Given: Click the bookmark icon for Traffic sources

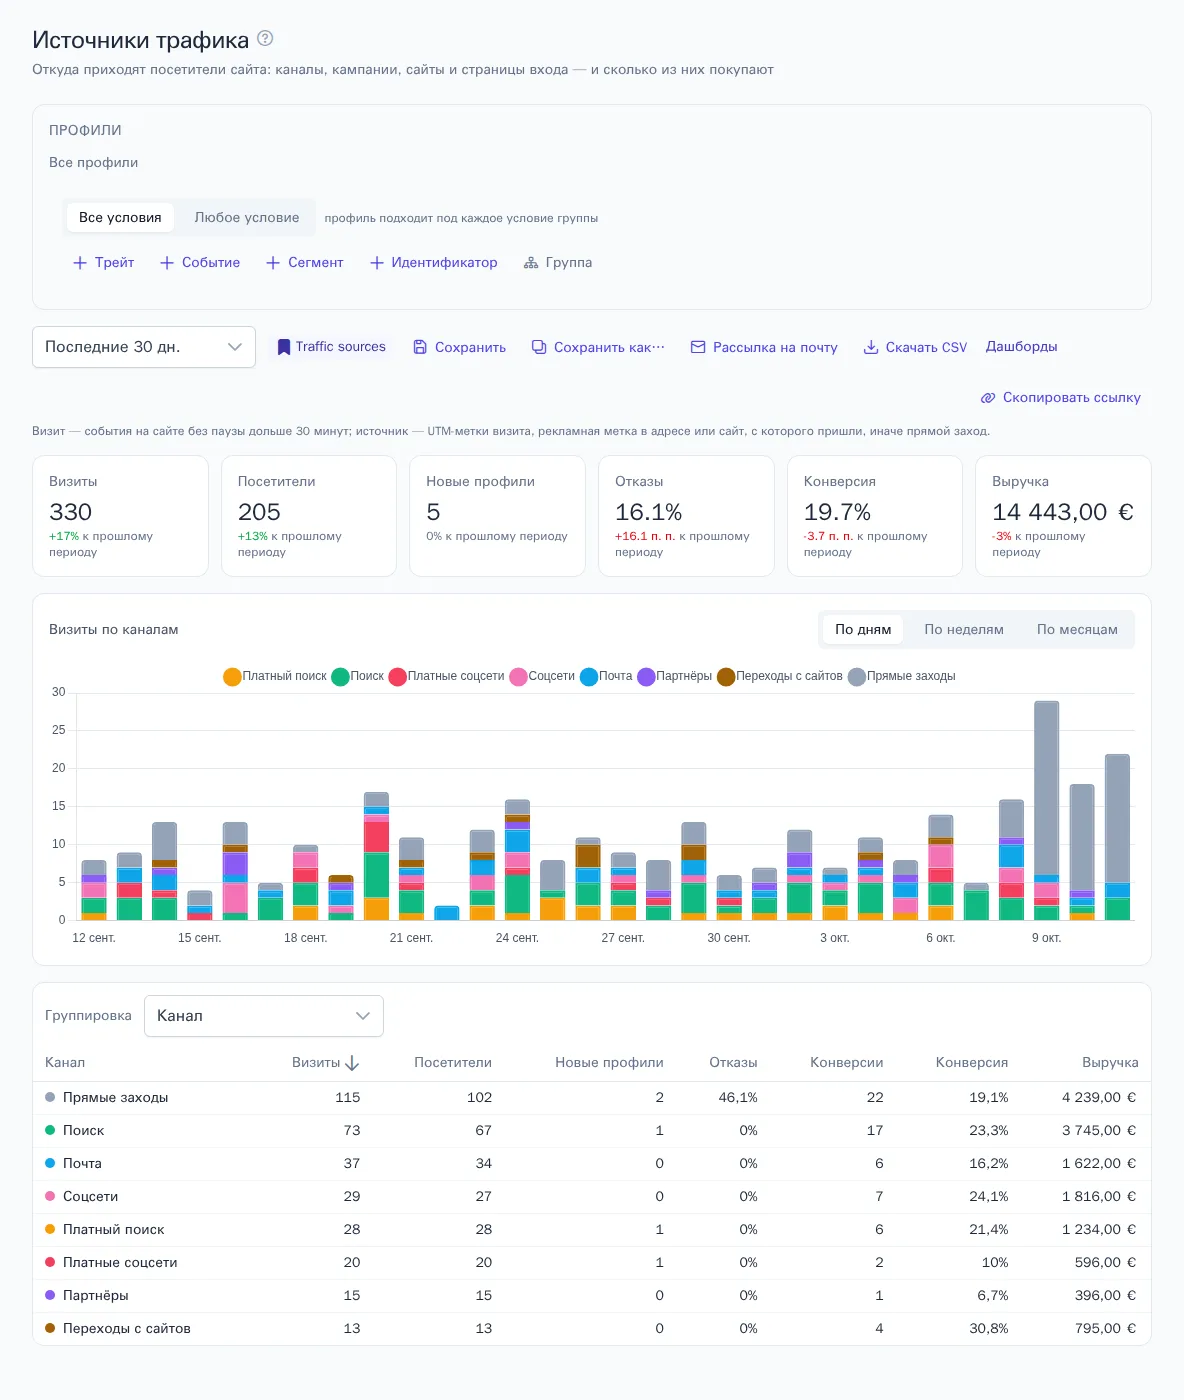Looking at the screenshot, I should (284, 347).
